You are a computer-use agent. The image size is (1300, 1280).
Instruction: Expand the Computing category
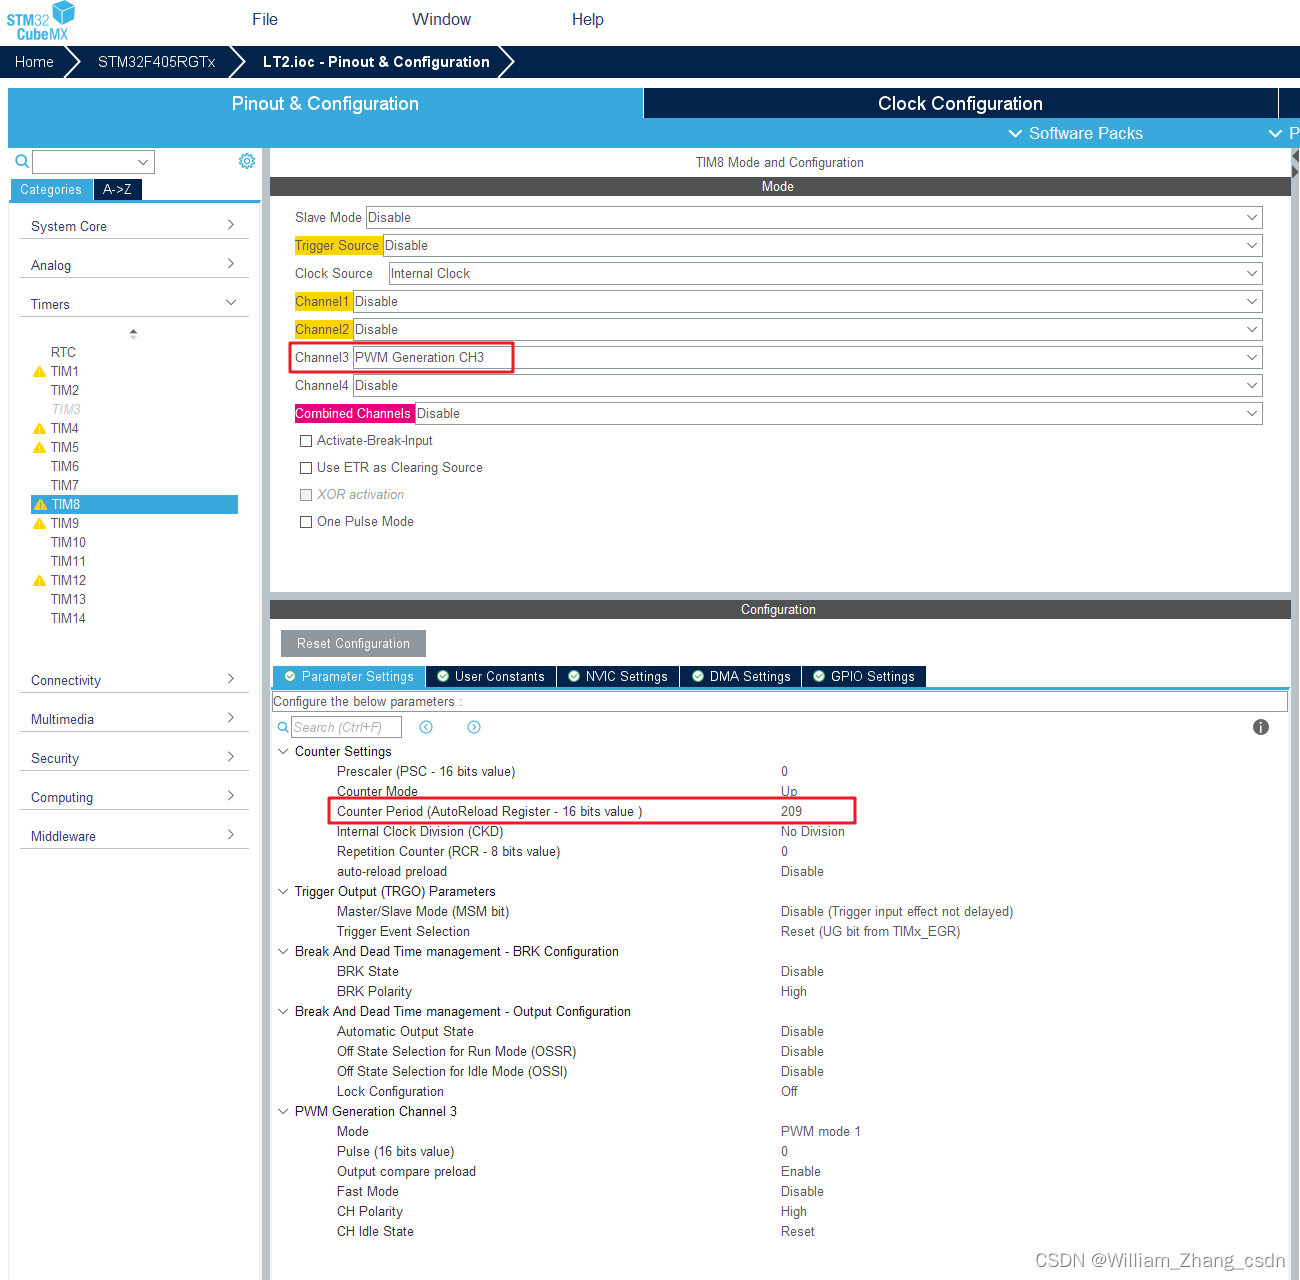tap(134, 797)
